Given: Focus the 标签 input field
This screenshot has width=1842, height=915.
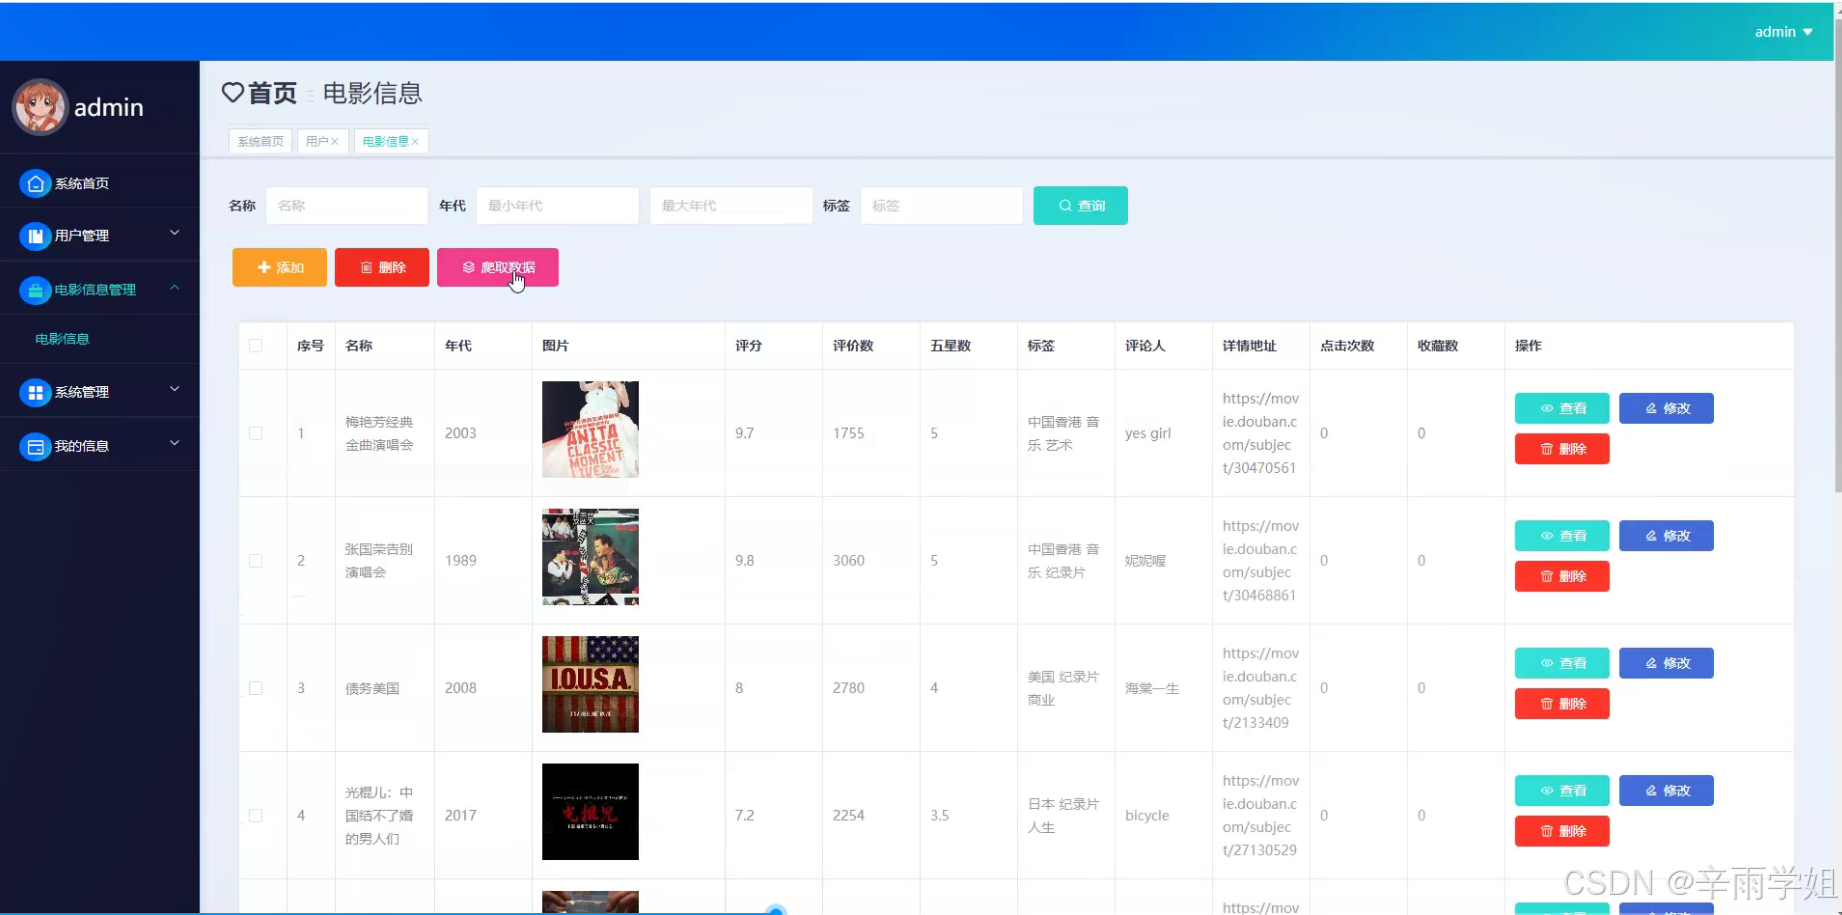Looking at the screenshot, I should 941,206.
